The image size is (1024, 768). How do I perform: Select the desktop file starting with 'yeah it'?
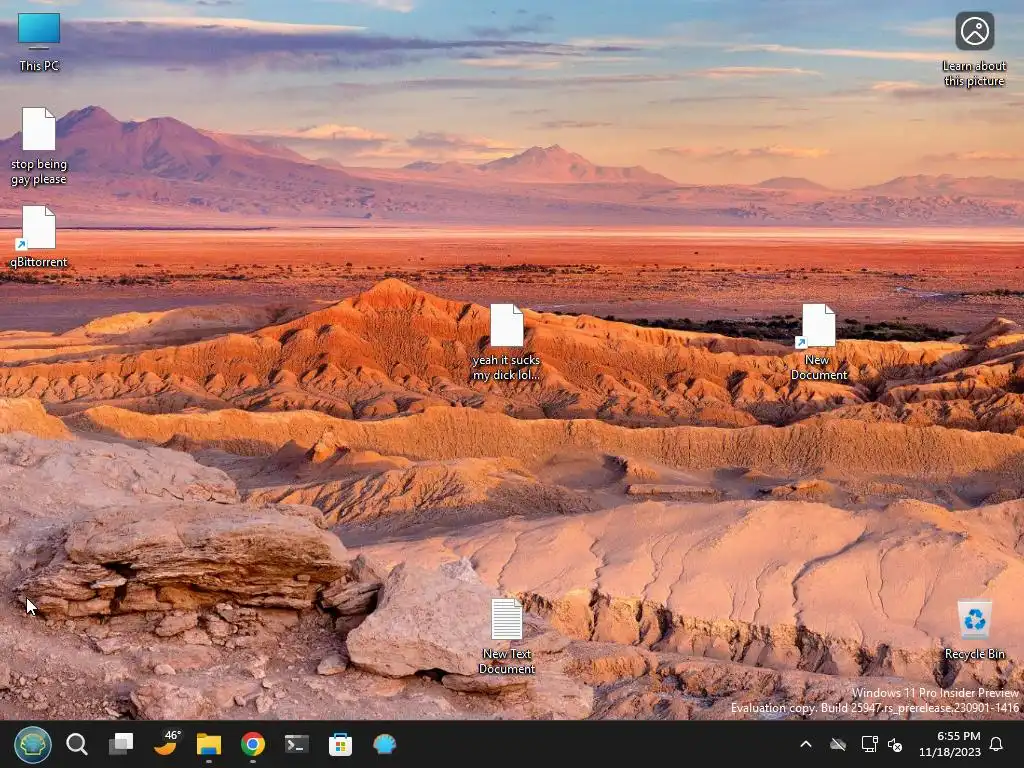click(x=507, y=342)
